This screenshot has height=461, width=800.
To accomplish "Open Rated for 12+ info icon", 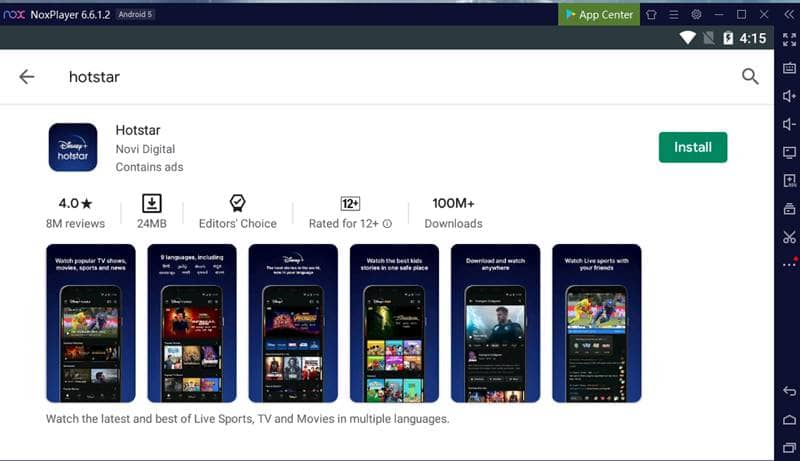I will [x=387, y=223].
